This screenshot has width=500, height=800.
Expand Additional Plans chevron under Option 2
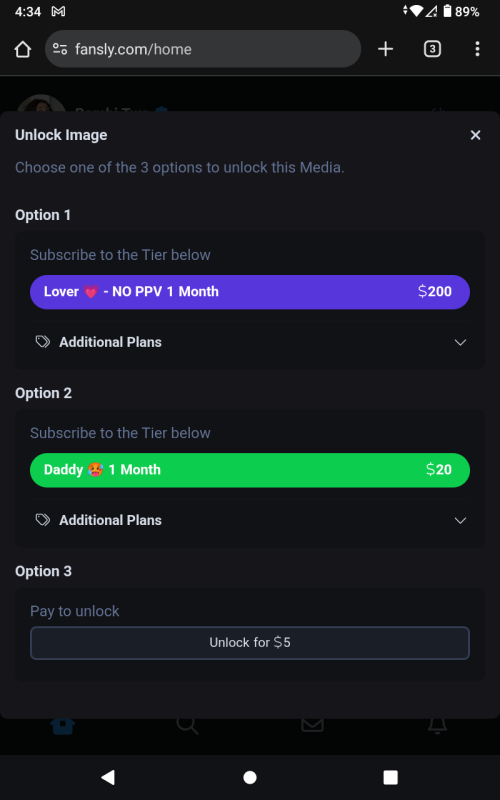pyautogui.click(x=460, y=520)
